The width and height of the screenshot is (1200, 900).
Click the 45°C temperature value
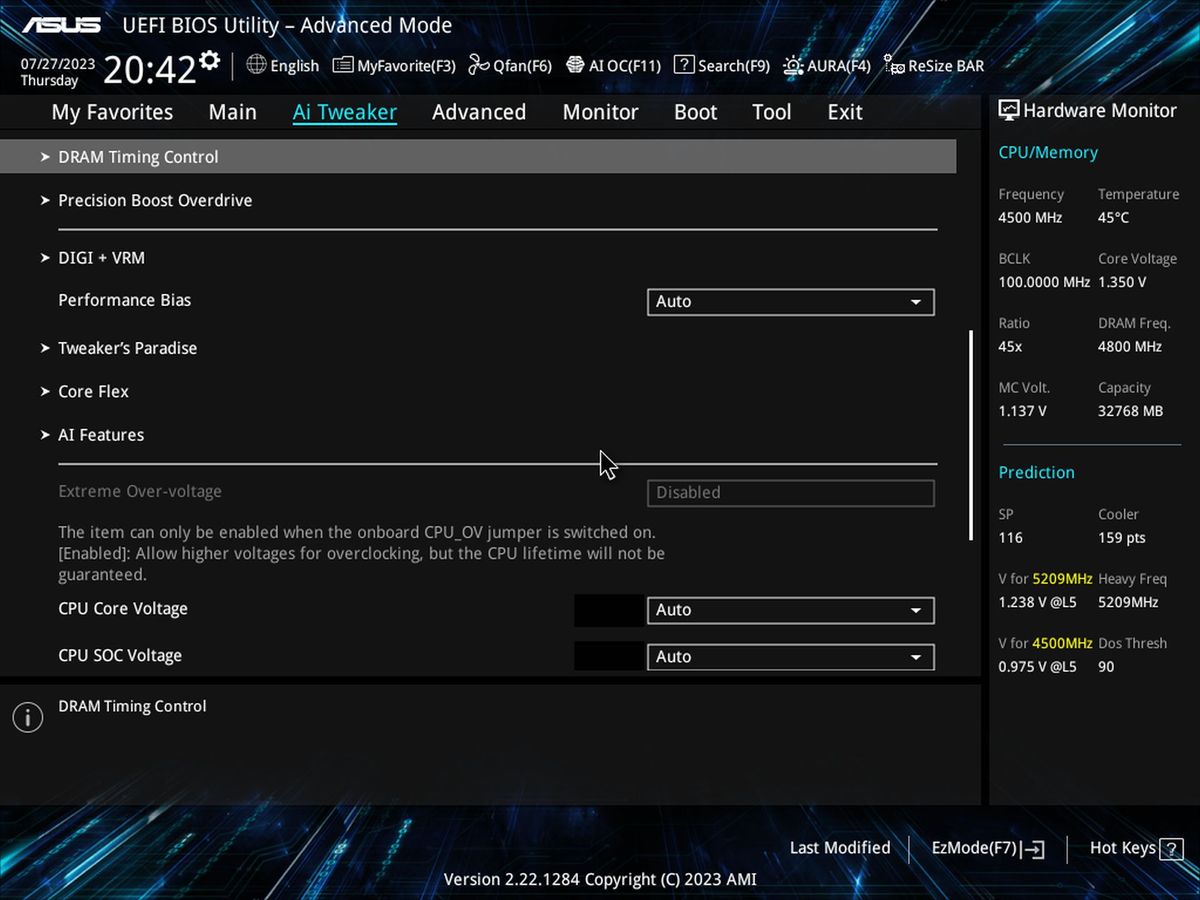click(x=1113, y=218)
